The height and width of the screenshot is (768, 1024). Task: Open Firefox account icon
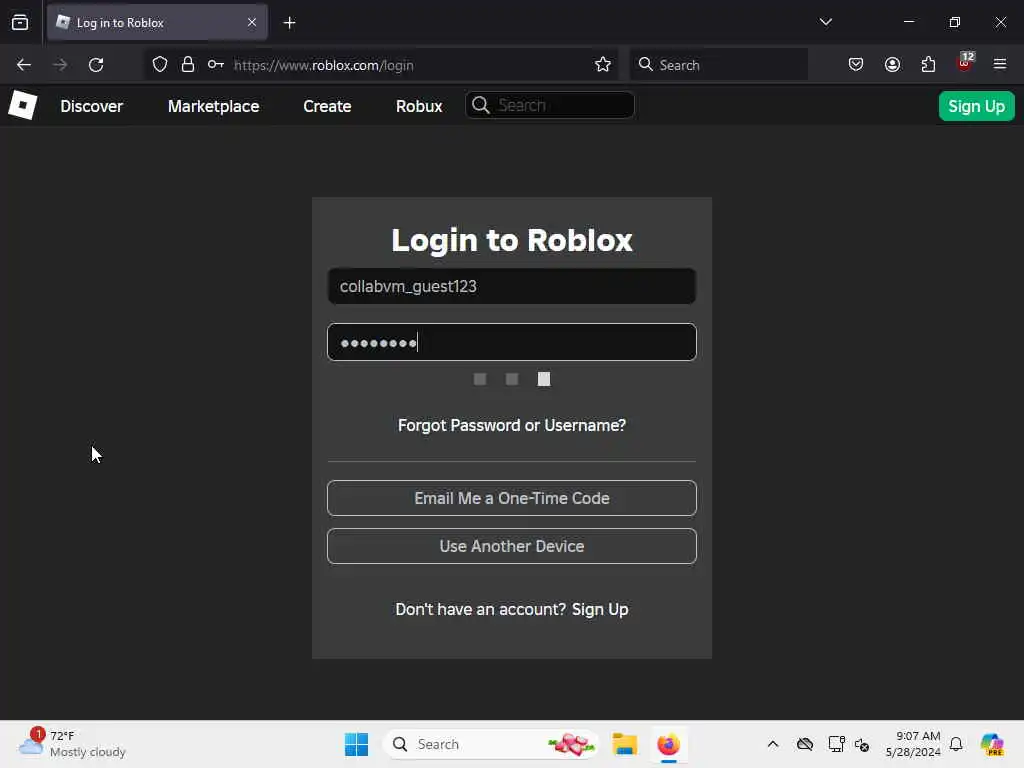pyautogui.click(x=892, y=65)
